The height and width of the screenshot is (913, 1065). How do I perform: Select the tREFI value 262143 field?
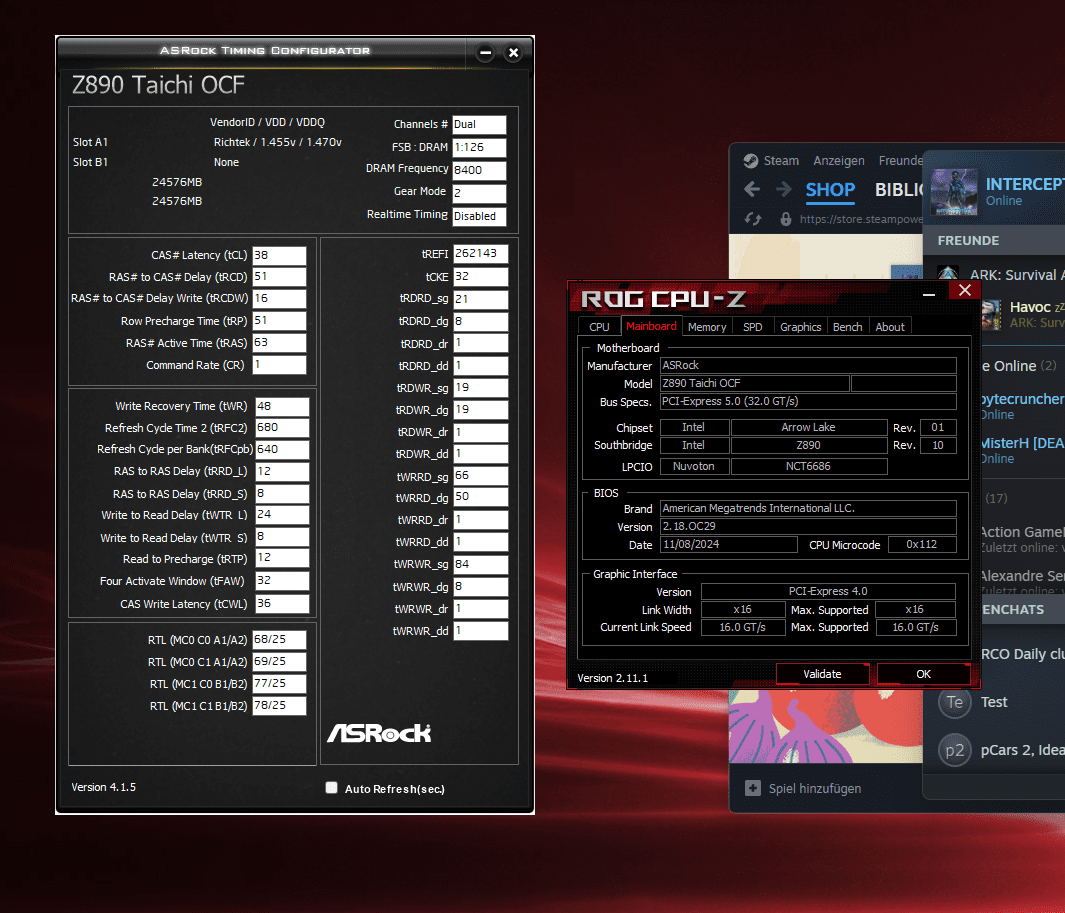tap(480, 253)
